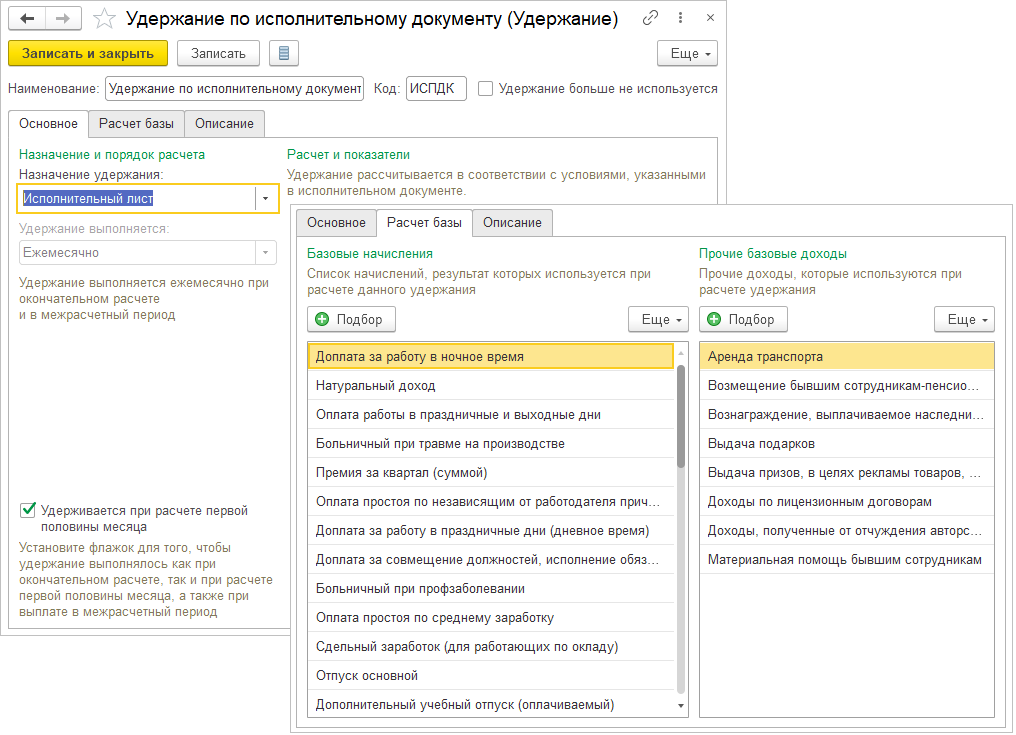Viewport: 1016px width, 735px height.
Task: Toggle withholding in first half of month
Action: pos(28,511)
